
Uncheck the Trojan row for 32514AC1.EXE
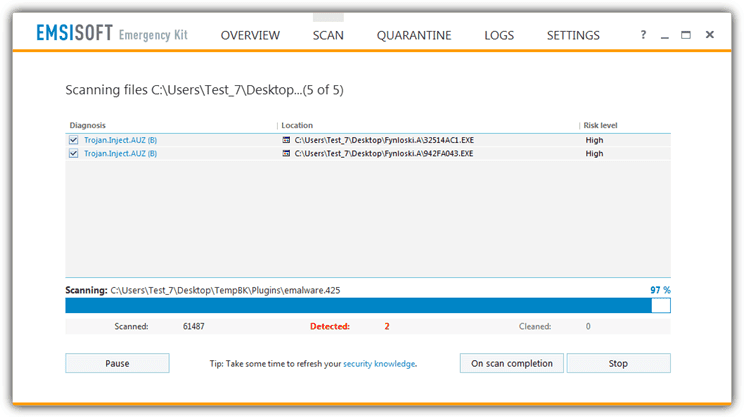click(x=74, y=140)
